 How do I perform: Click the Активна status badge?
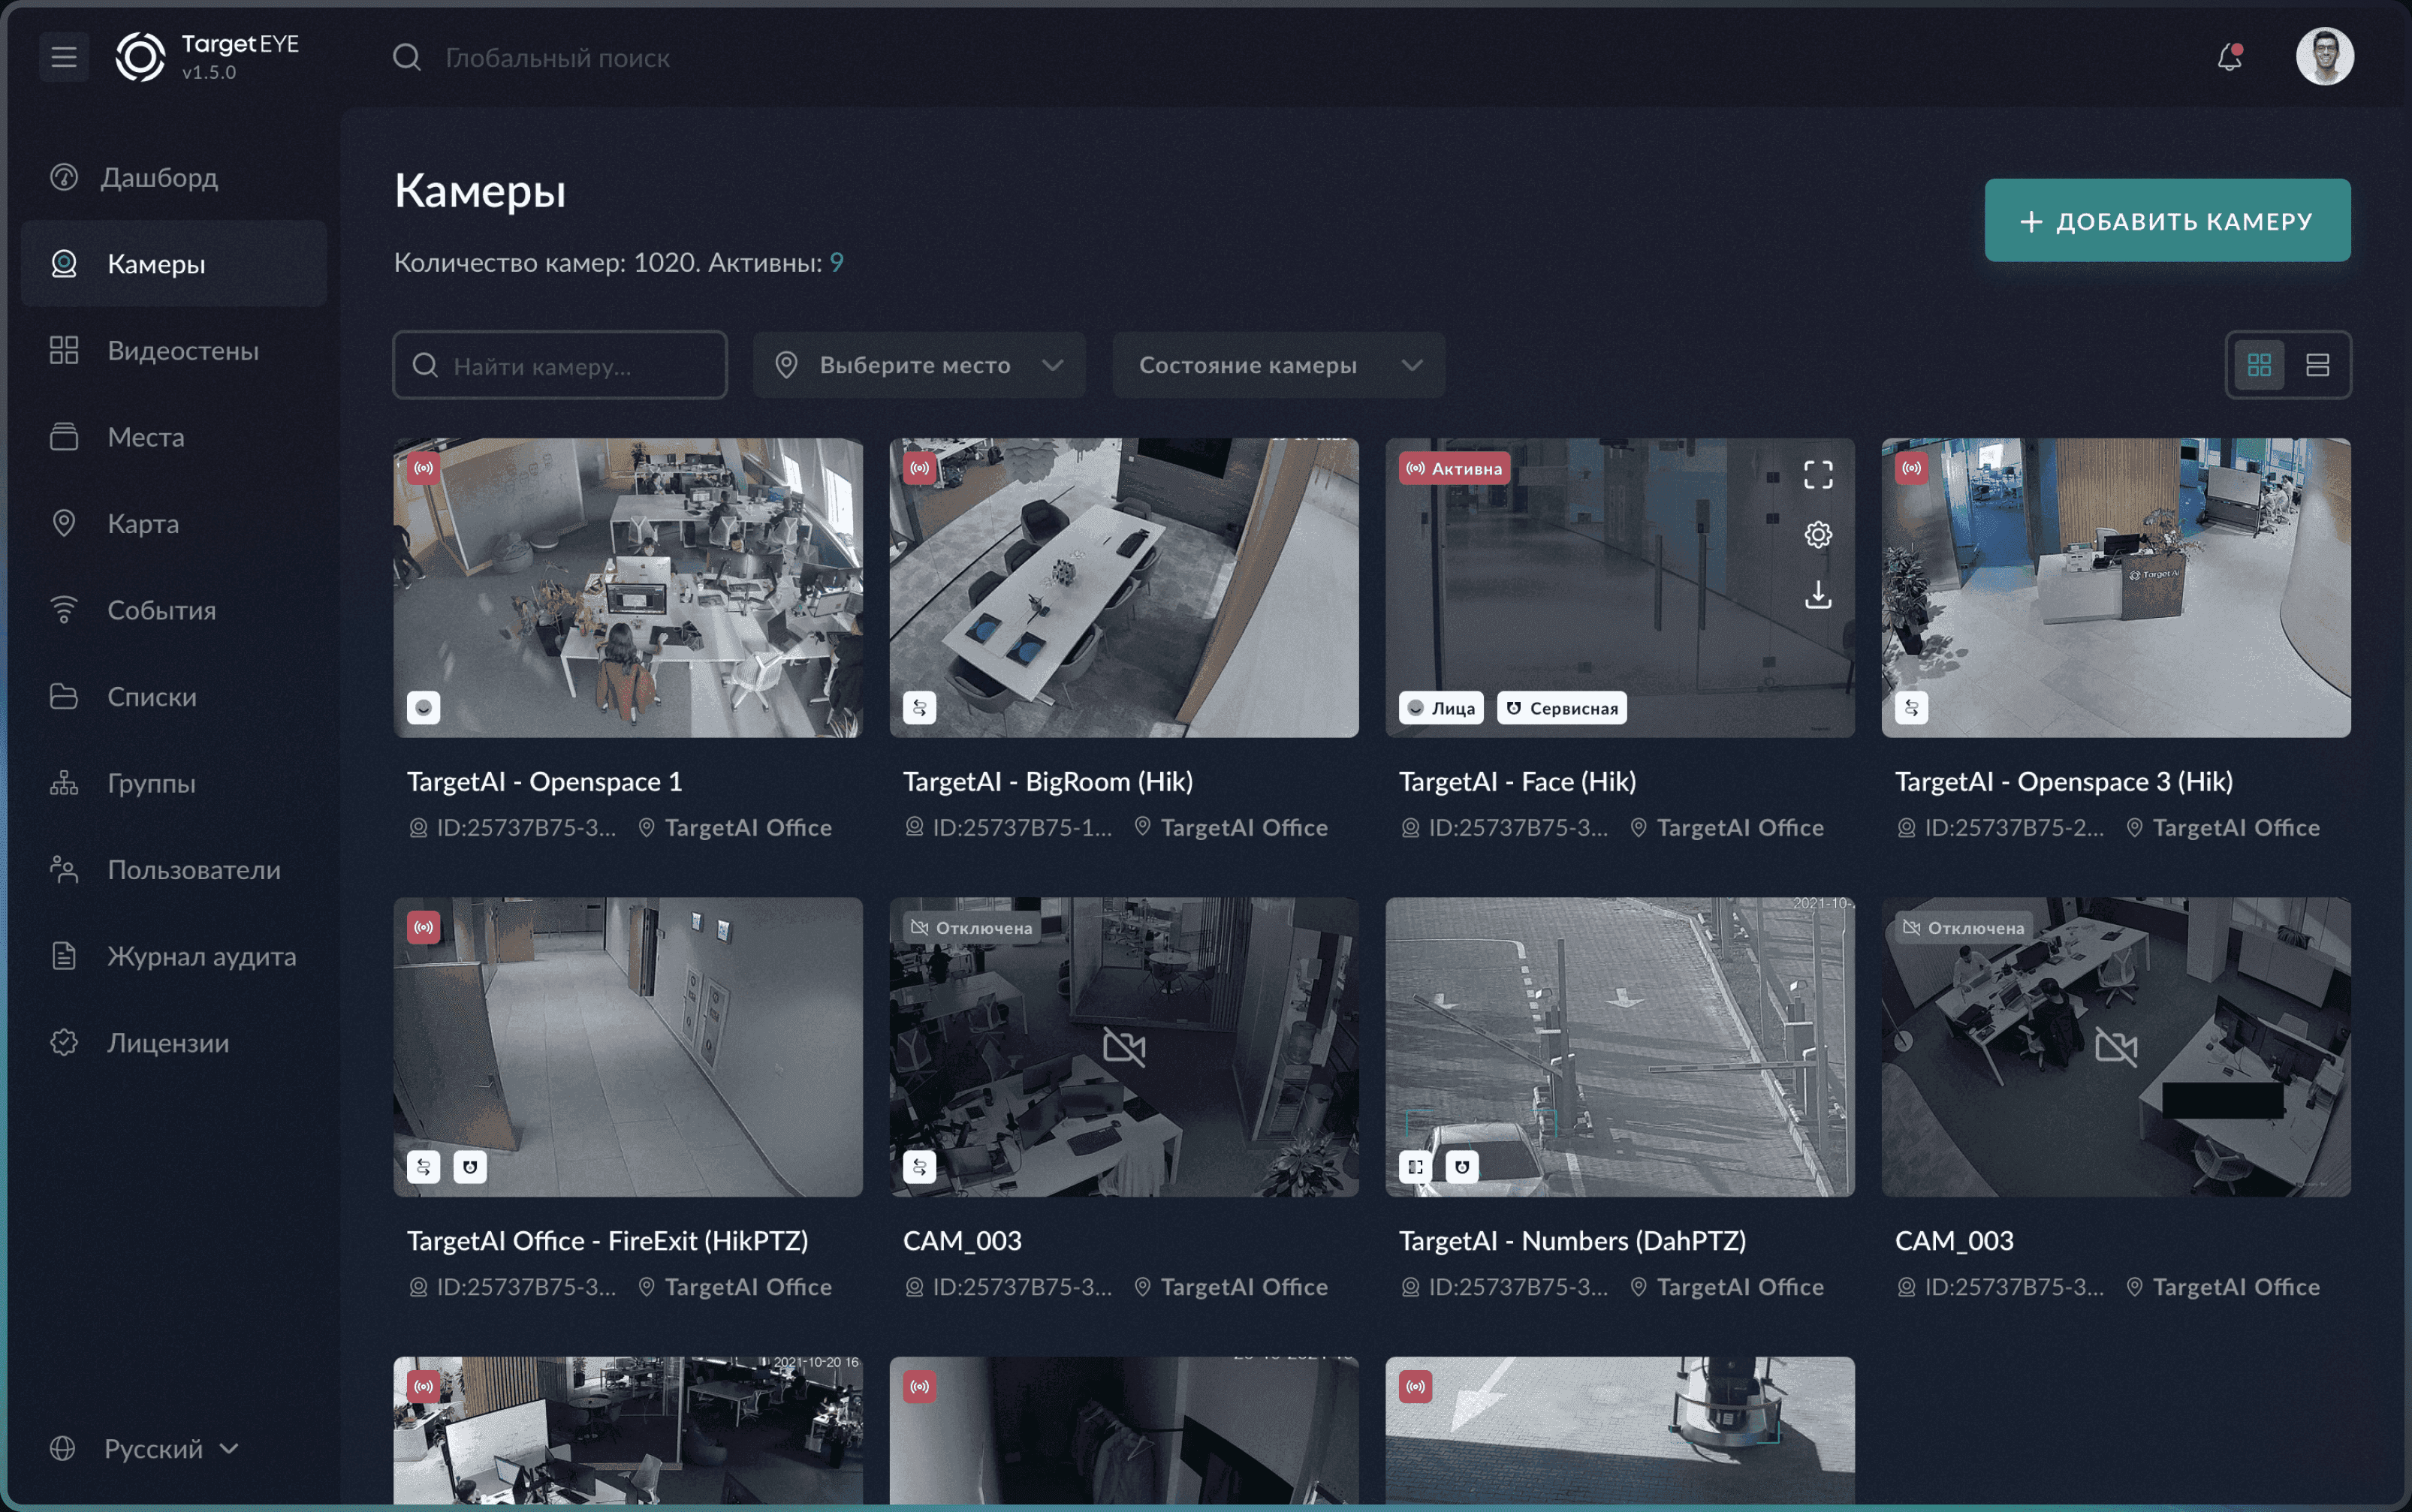coord(1455,469)
